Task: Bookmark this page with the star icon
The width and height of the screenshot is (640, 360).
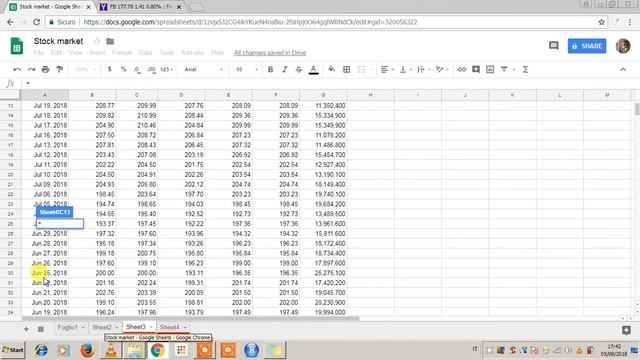Action: click(601, 22)
